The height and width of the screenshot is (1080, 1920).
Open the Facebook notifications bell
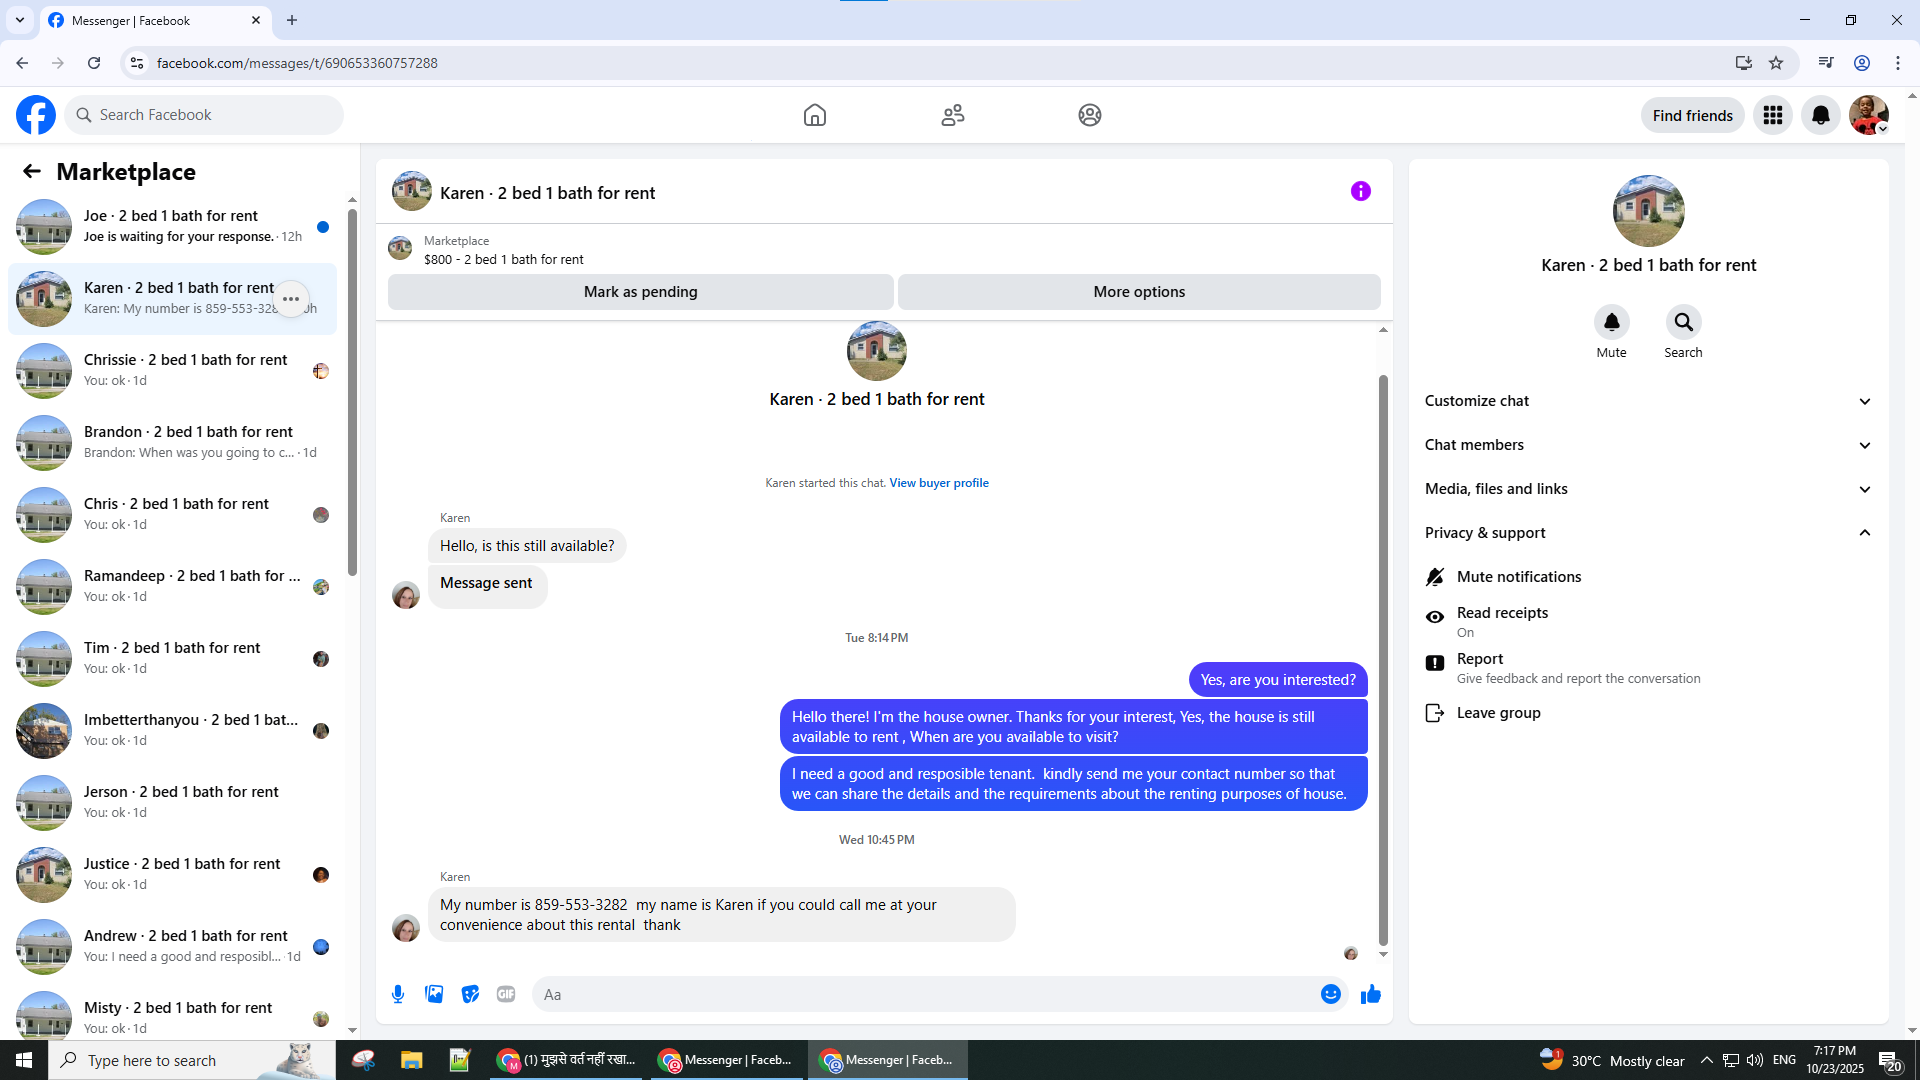[x=1820, y=115]
